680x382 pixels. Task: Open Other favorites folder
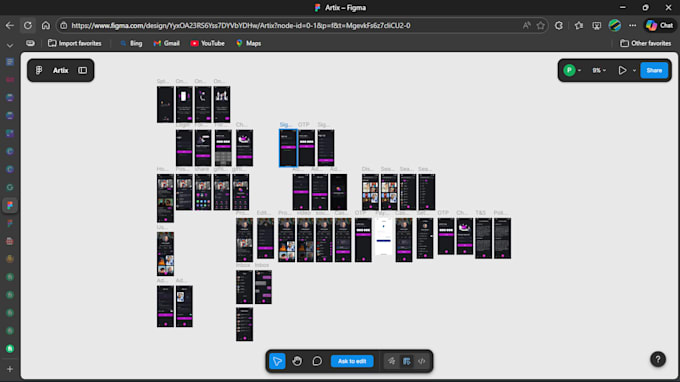(645, 43)
